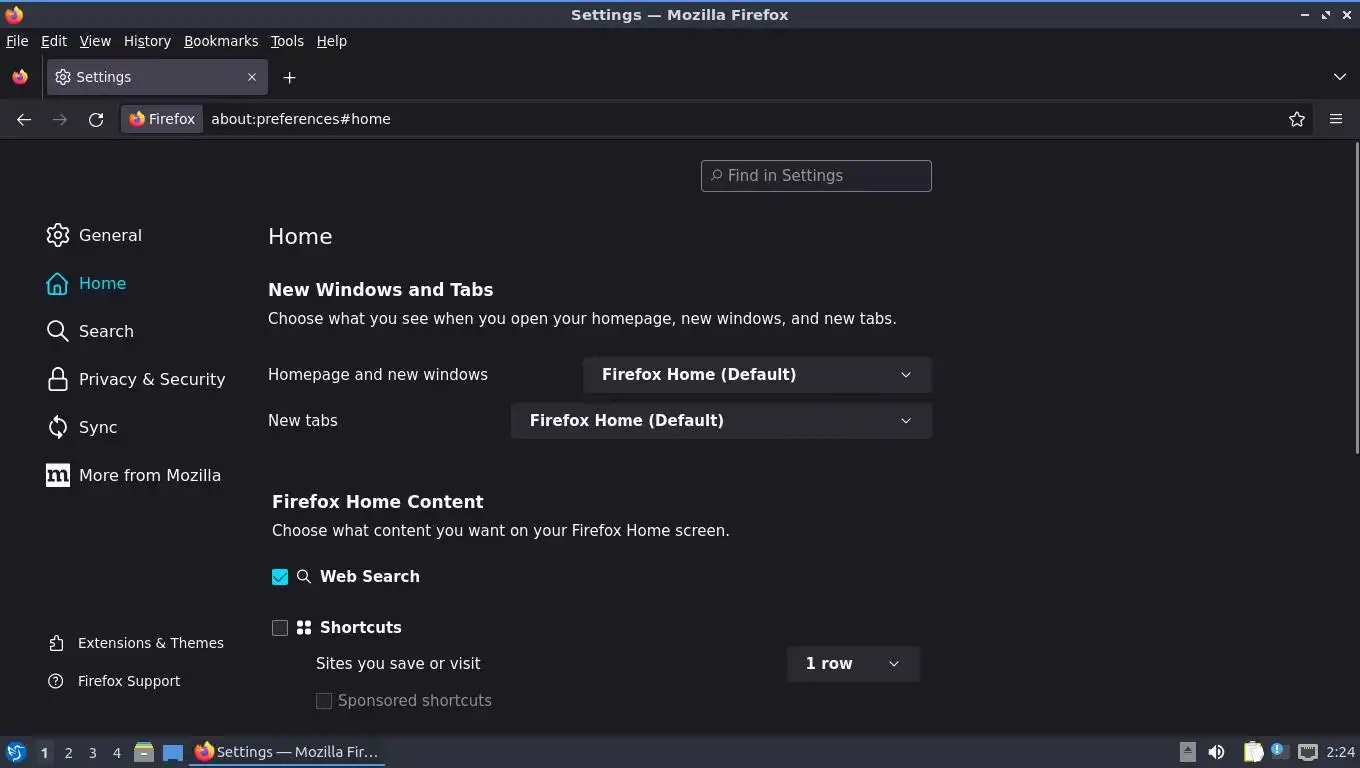
Task: Open the History menu
Action: (x=147, y=41)
